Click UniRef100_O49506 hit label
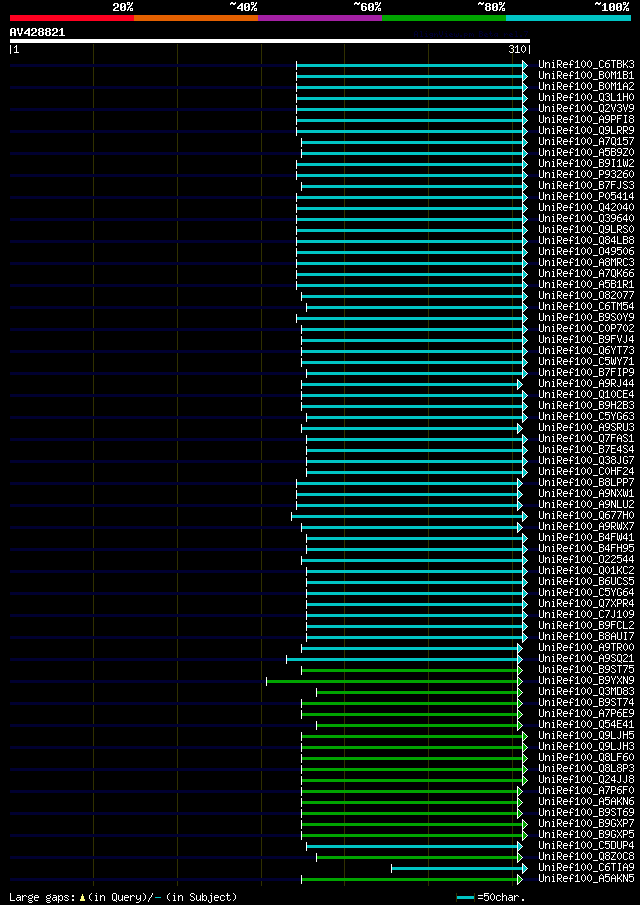640x905 pixels. tap(586, 252)
